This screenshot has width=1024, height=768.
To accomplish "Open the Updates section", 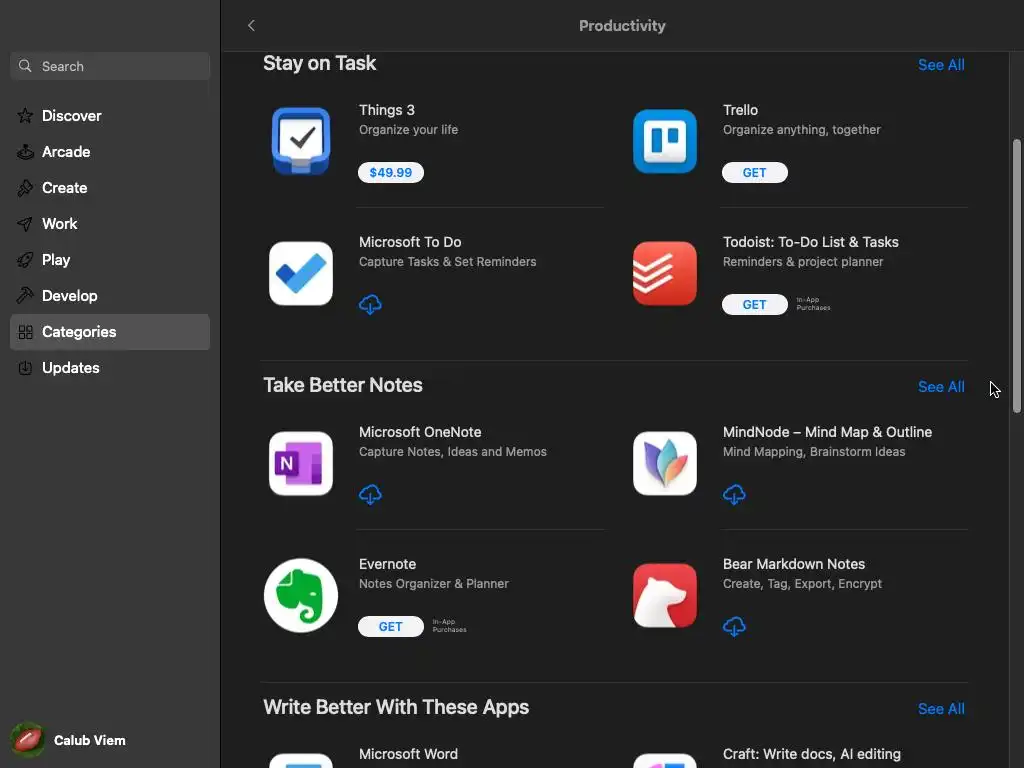I will (110, 368).
